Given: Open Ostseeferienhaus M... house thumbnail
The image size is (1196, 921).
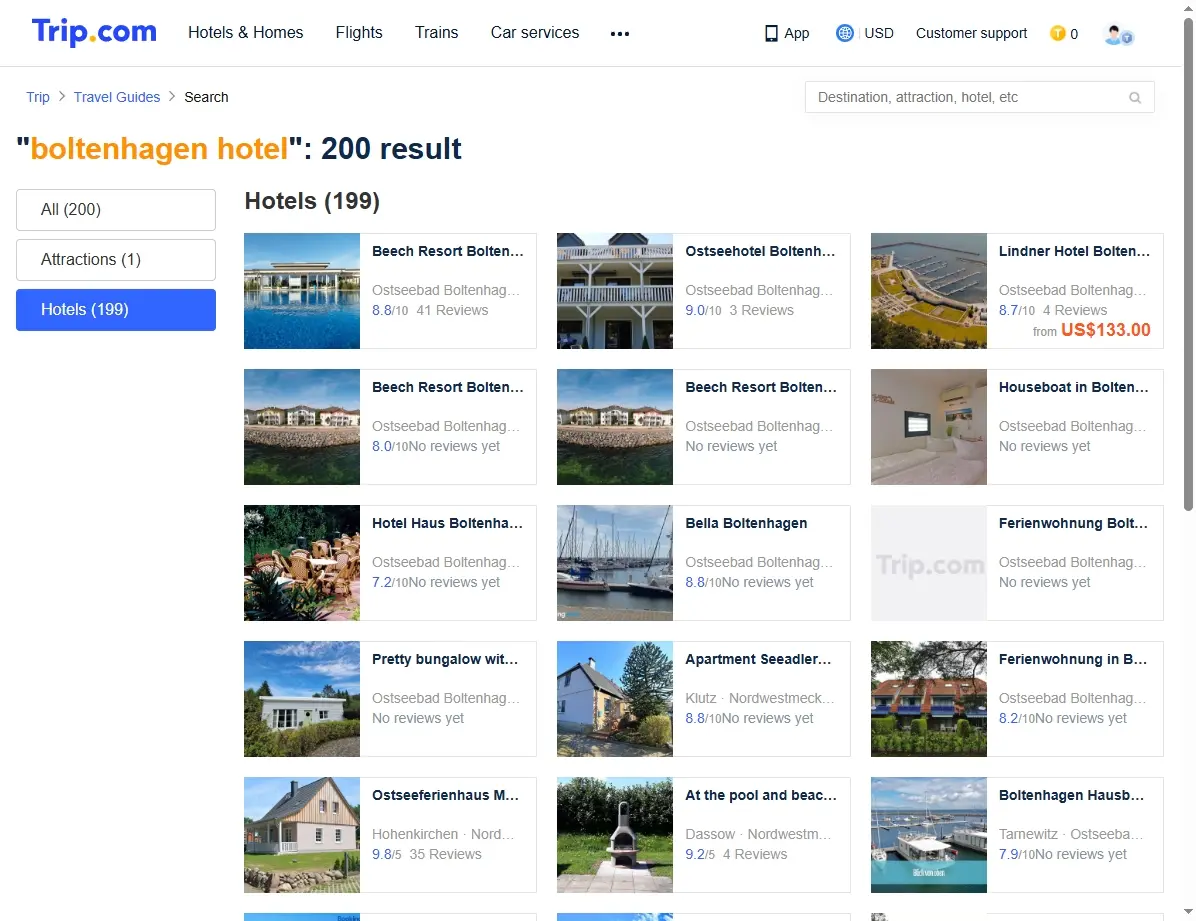Looking at the screenshot, I should pos(302,835).
